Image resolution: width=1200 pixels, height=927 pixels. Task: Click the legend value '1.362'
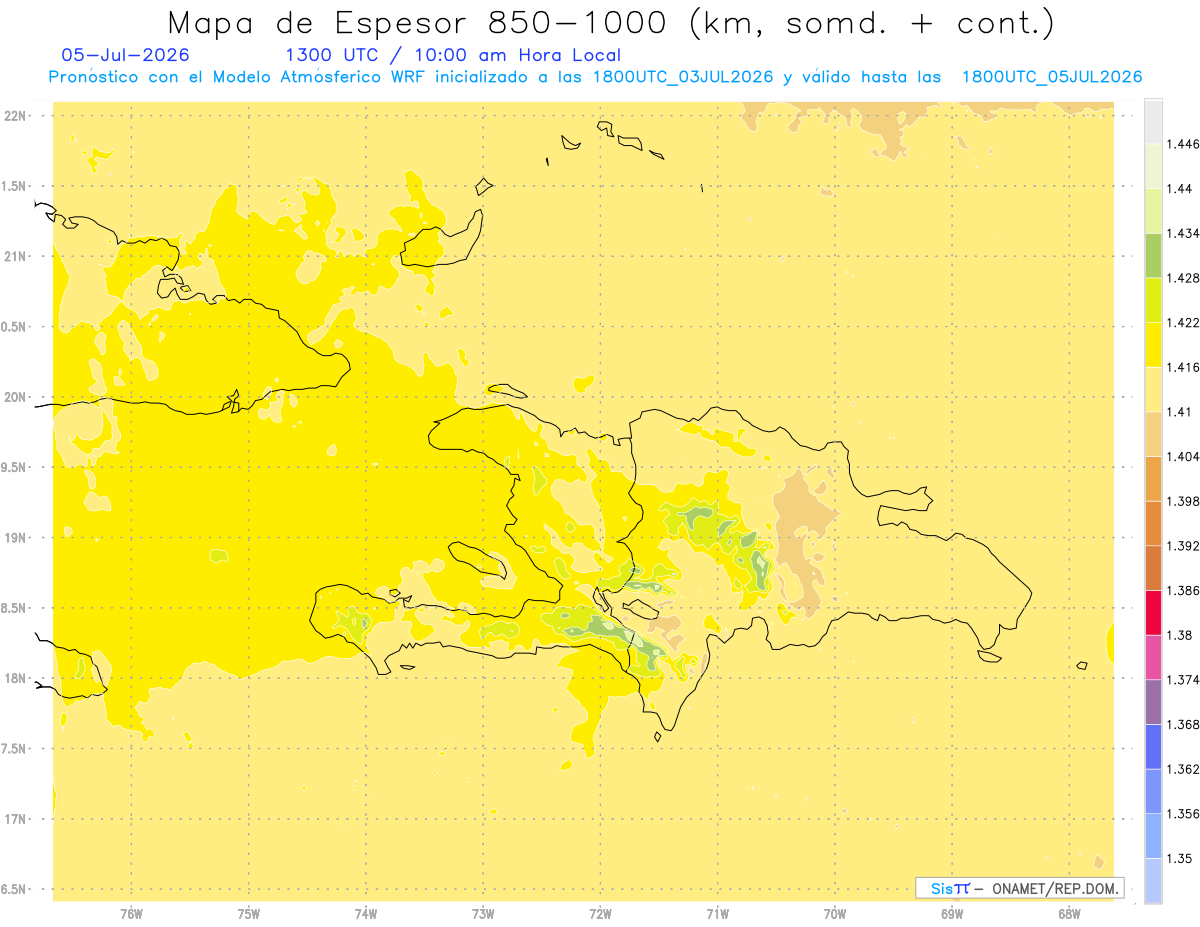pyautogui.click(x=1184, y=769)
